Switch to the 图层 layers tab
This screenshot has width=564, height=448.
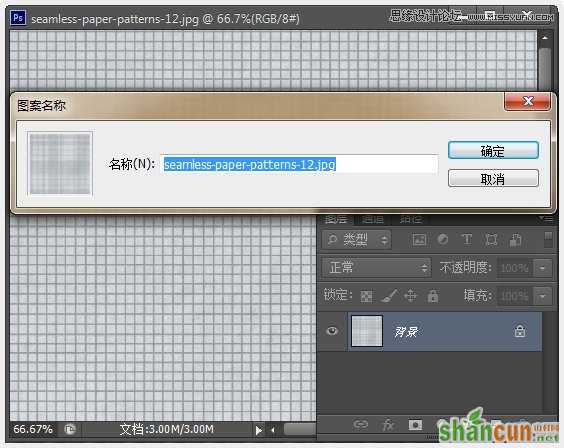336,219
